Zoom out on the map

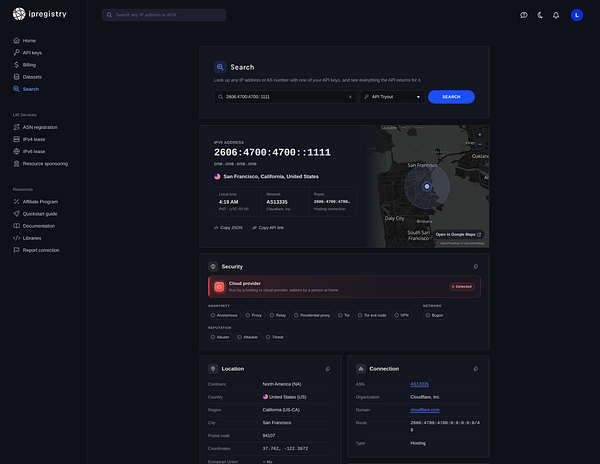(x=479, y=144)
